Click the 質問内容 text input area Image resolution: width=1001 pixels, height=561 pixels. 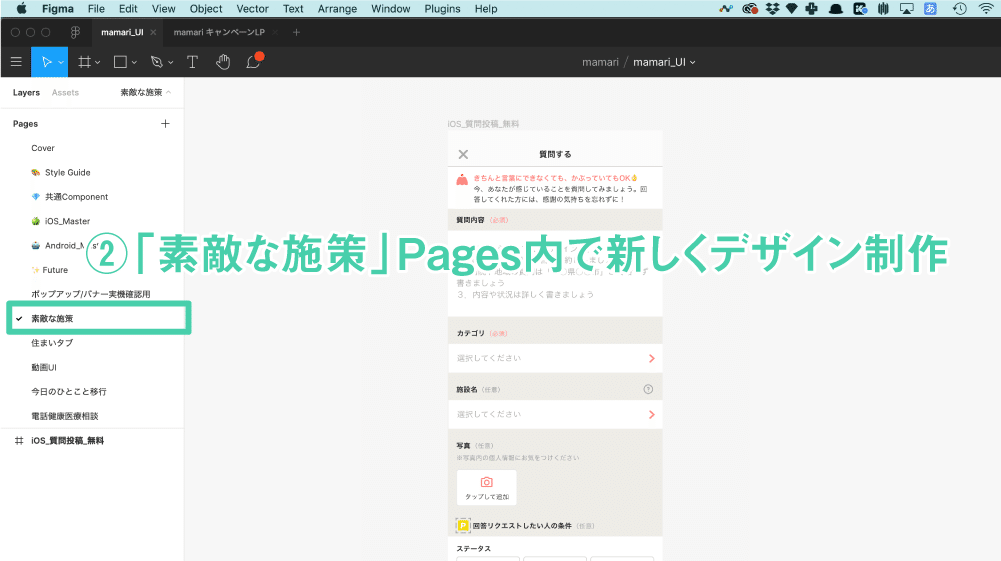[555, 273]
